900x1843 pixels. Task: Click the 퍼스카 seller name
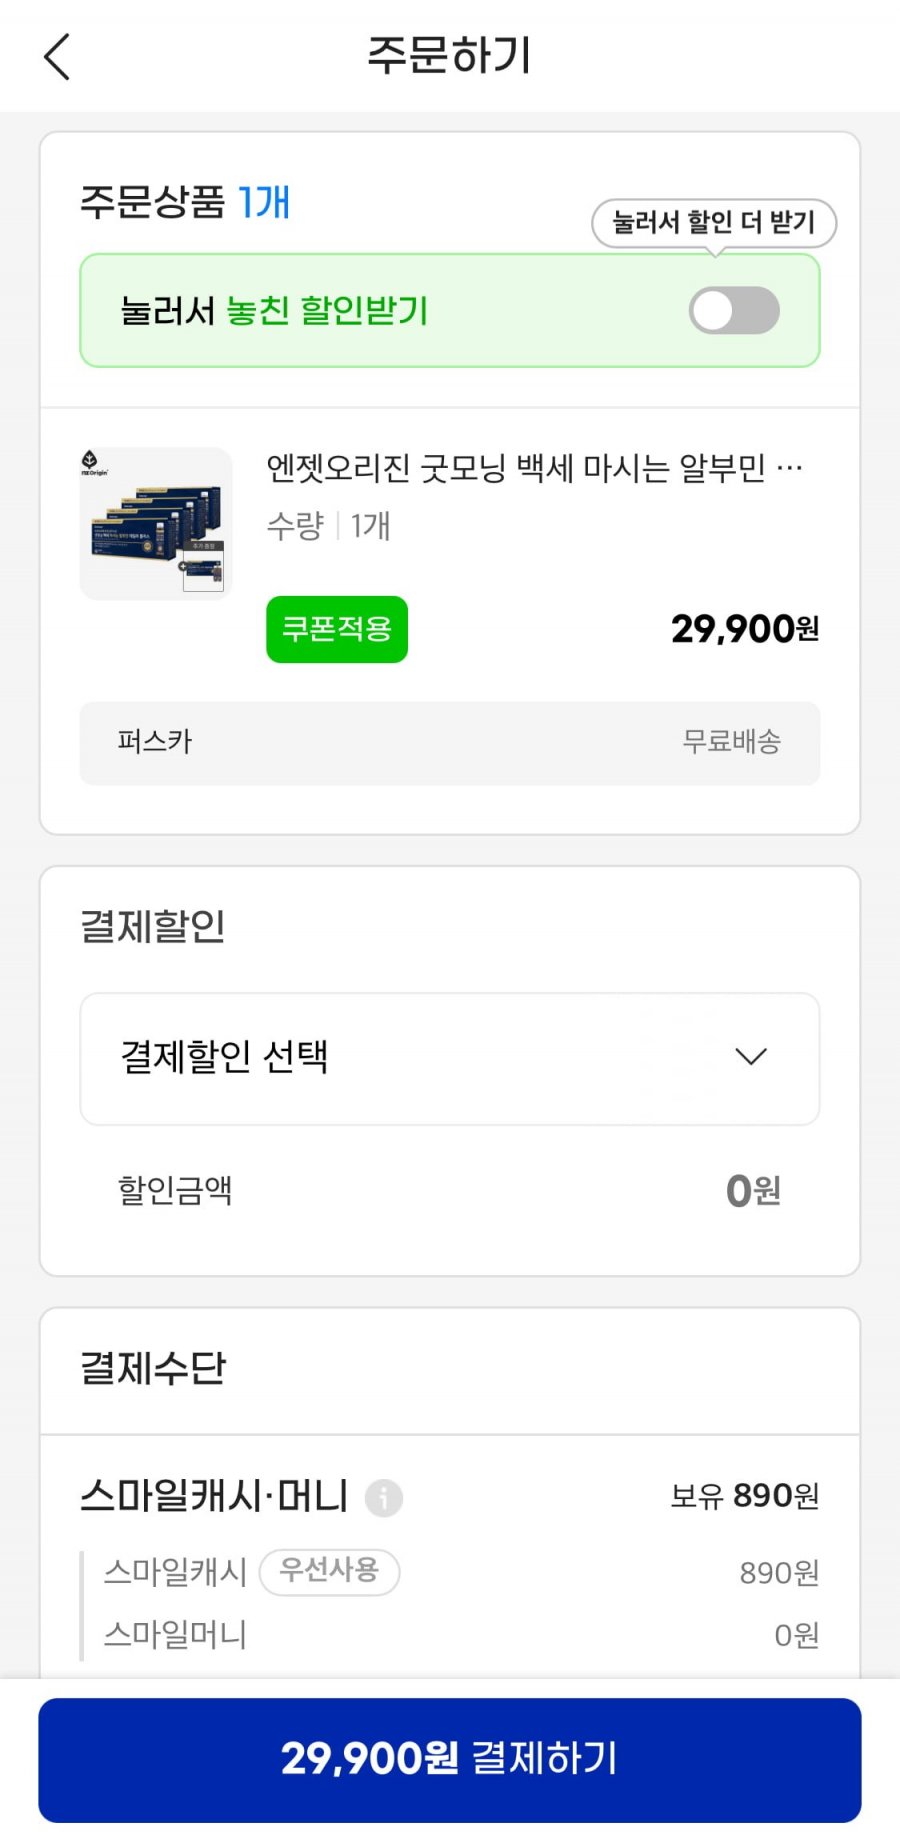click(x=154, y=742)
